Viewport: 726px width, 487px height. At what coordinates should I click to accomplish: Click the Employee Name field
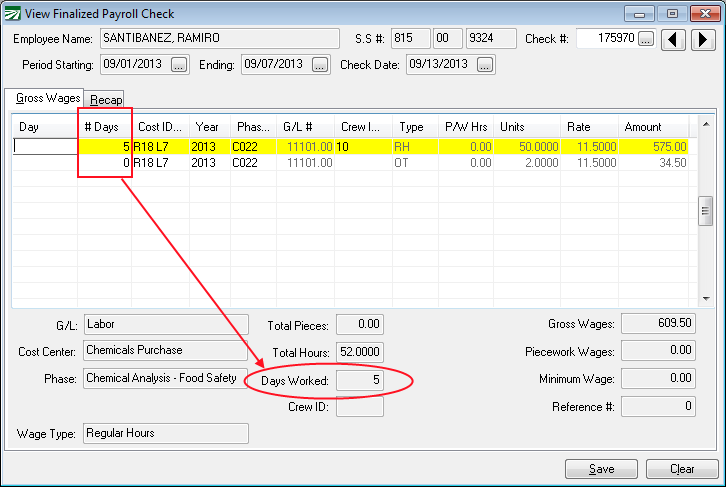pyautogui.click(x=219, y=39)
